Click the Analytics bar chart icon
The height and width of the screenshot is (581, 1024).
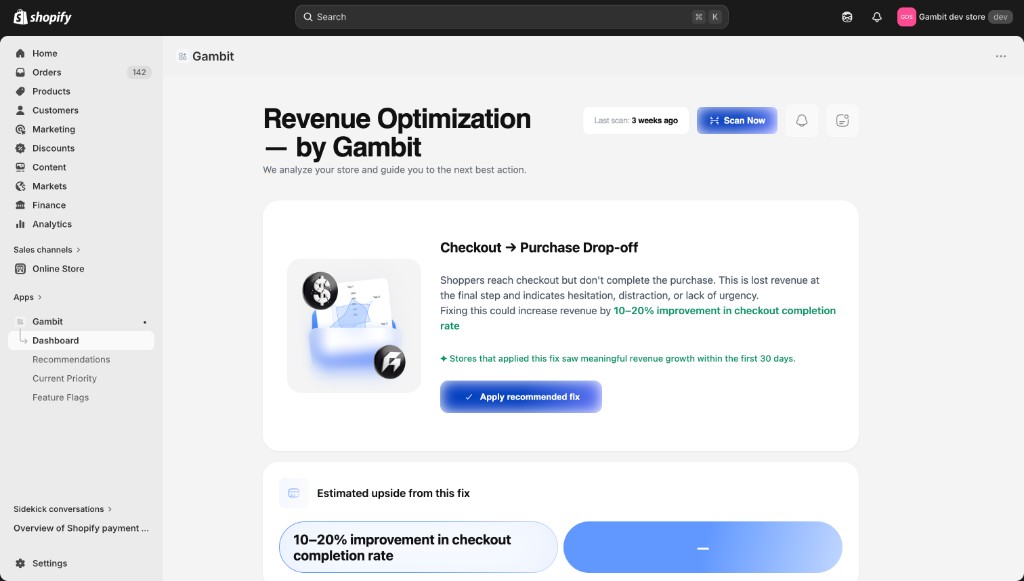(x=20, y=224)
